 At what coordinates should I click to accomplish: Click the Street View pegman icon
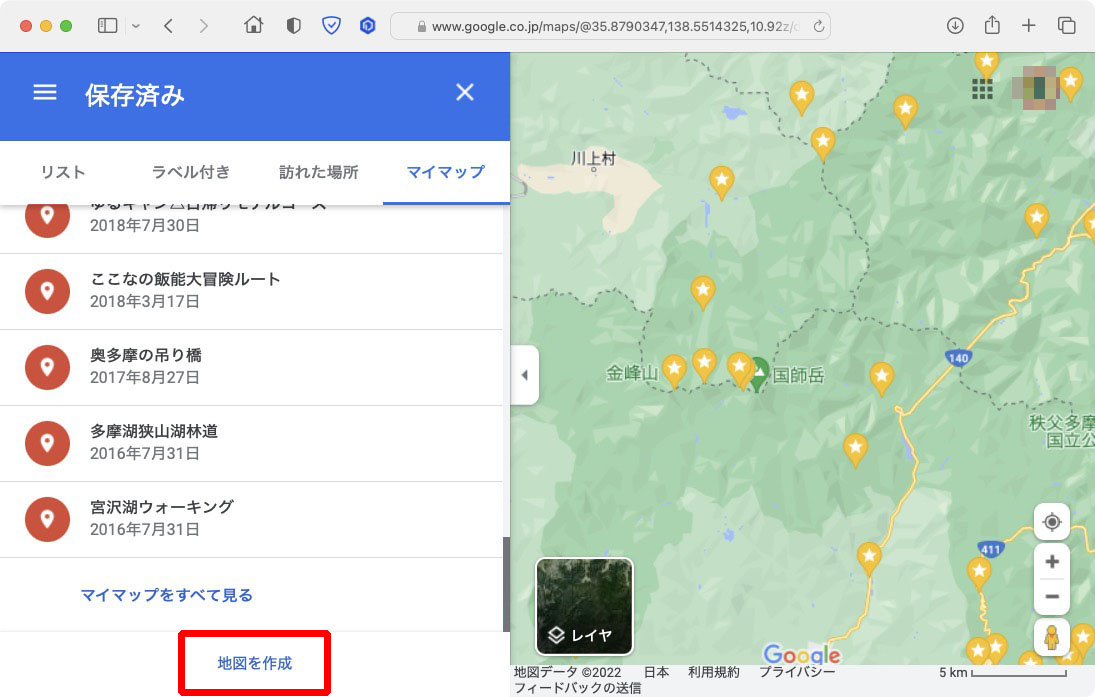point(1052,638)
